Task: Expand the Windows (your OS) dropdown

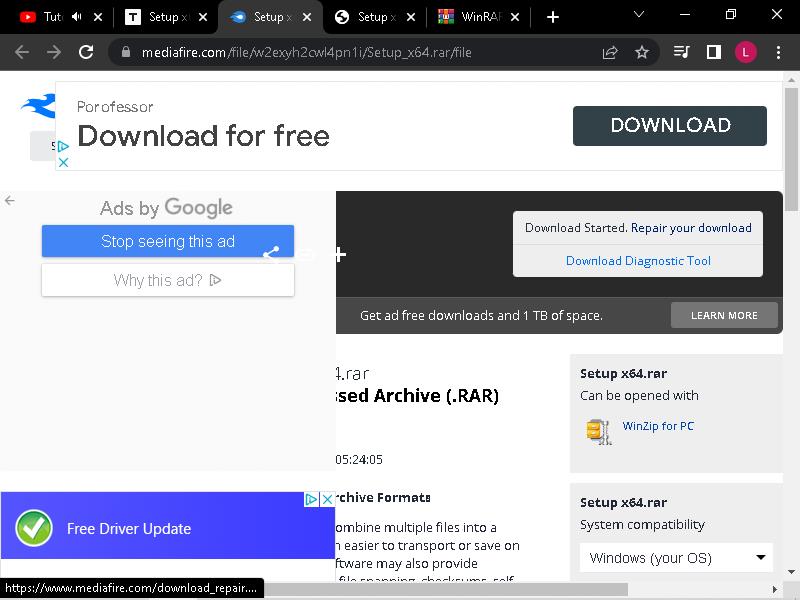Action: tap(676, 557)
